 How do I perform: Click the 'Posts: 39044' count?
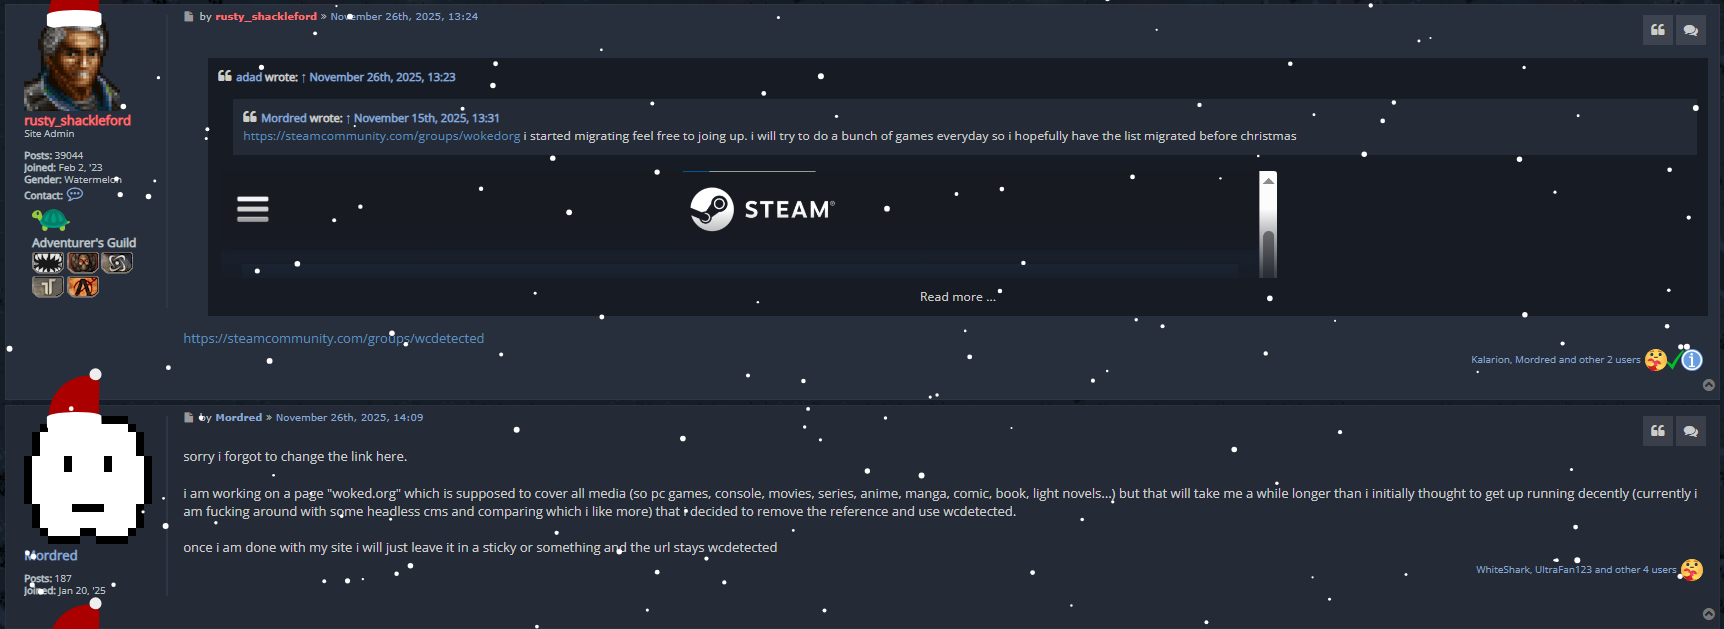(54, 156)
